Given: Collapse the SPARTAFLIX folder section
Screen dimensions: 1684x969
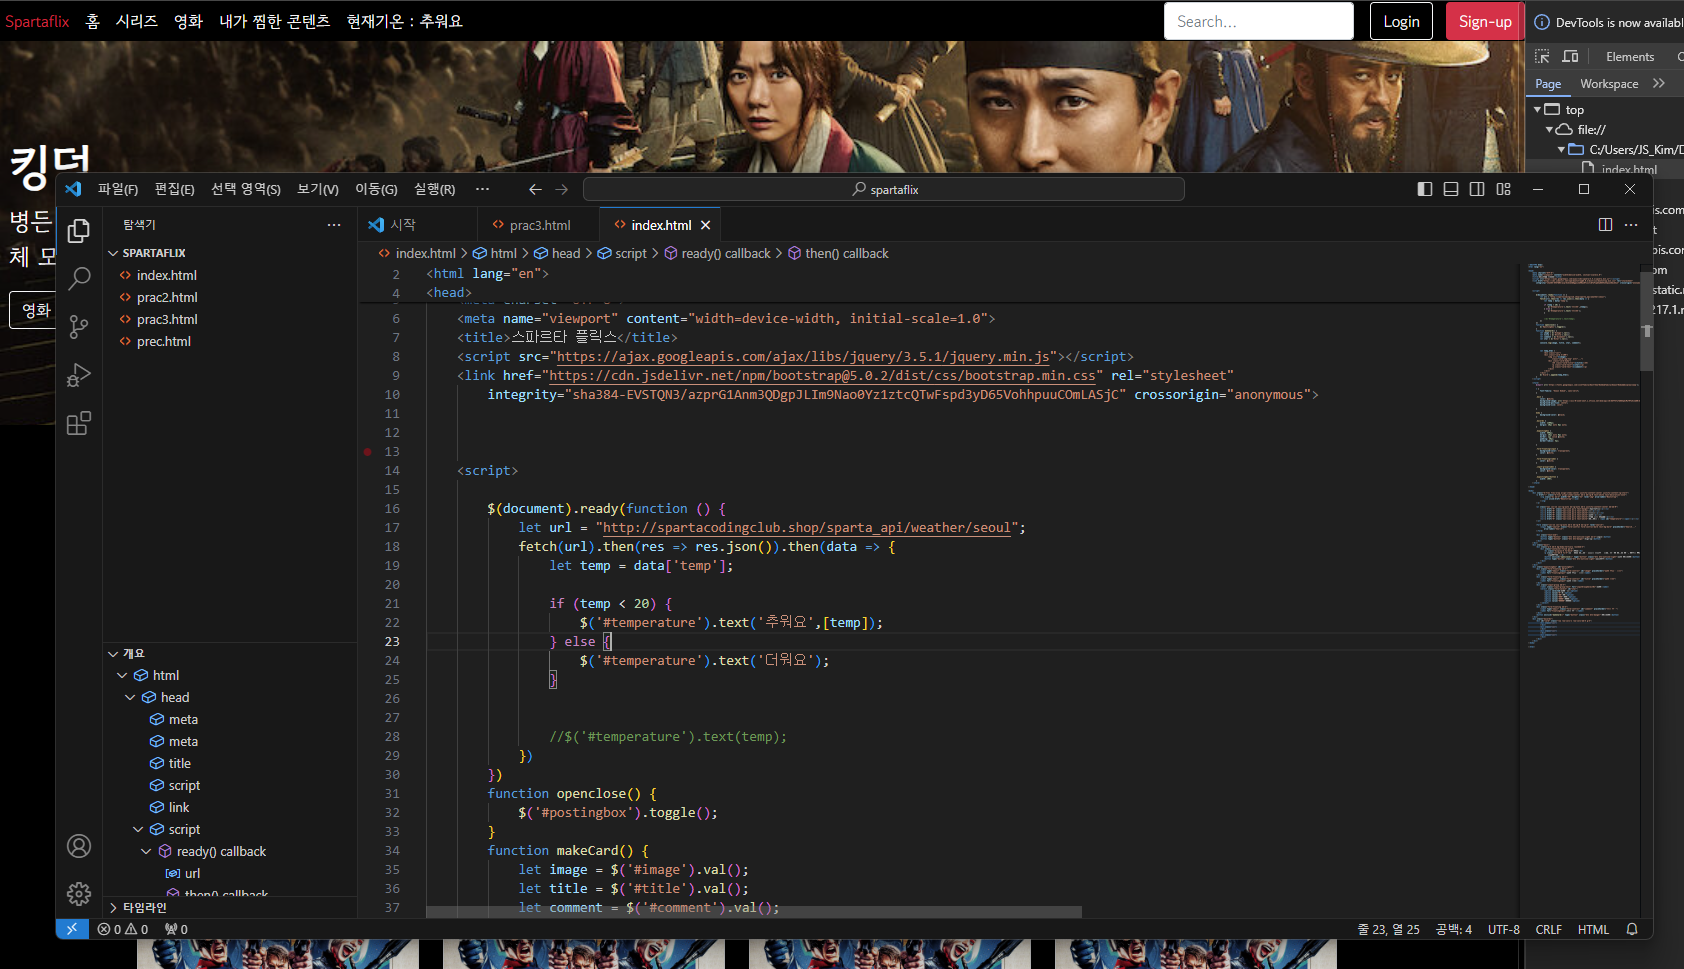Looking at the screenshot, I should pyautogui.click(x=114, y=253).
